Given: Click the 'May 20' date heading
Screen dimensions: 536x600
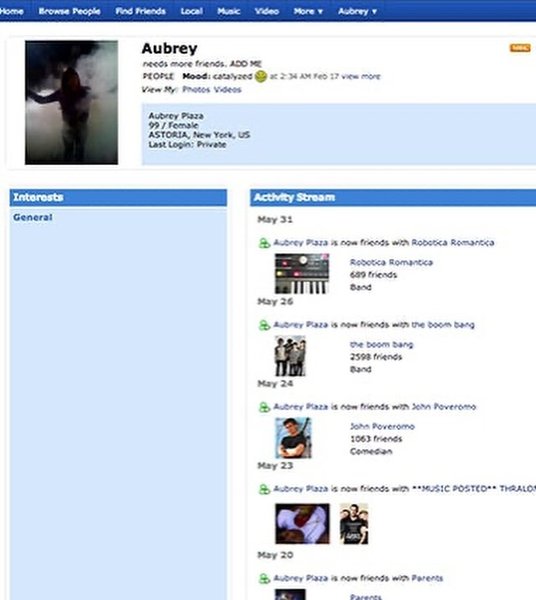Looking at the screenshot, I should click(x=275, y=555).
